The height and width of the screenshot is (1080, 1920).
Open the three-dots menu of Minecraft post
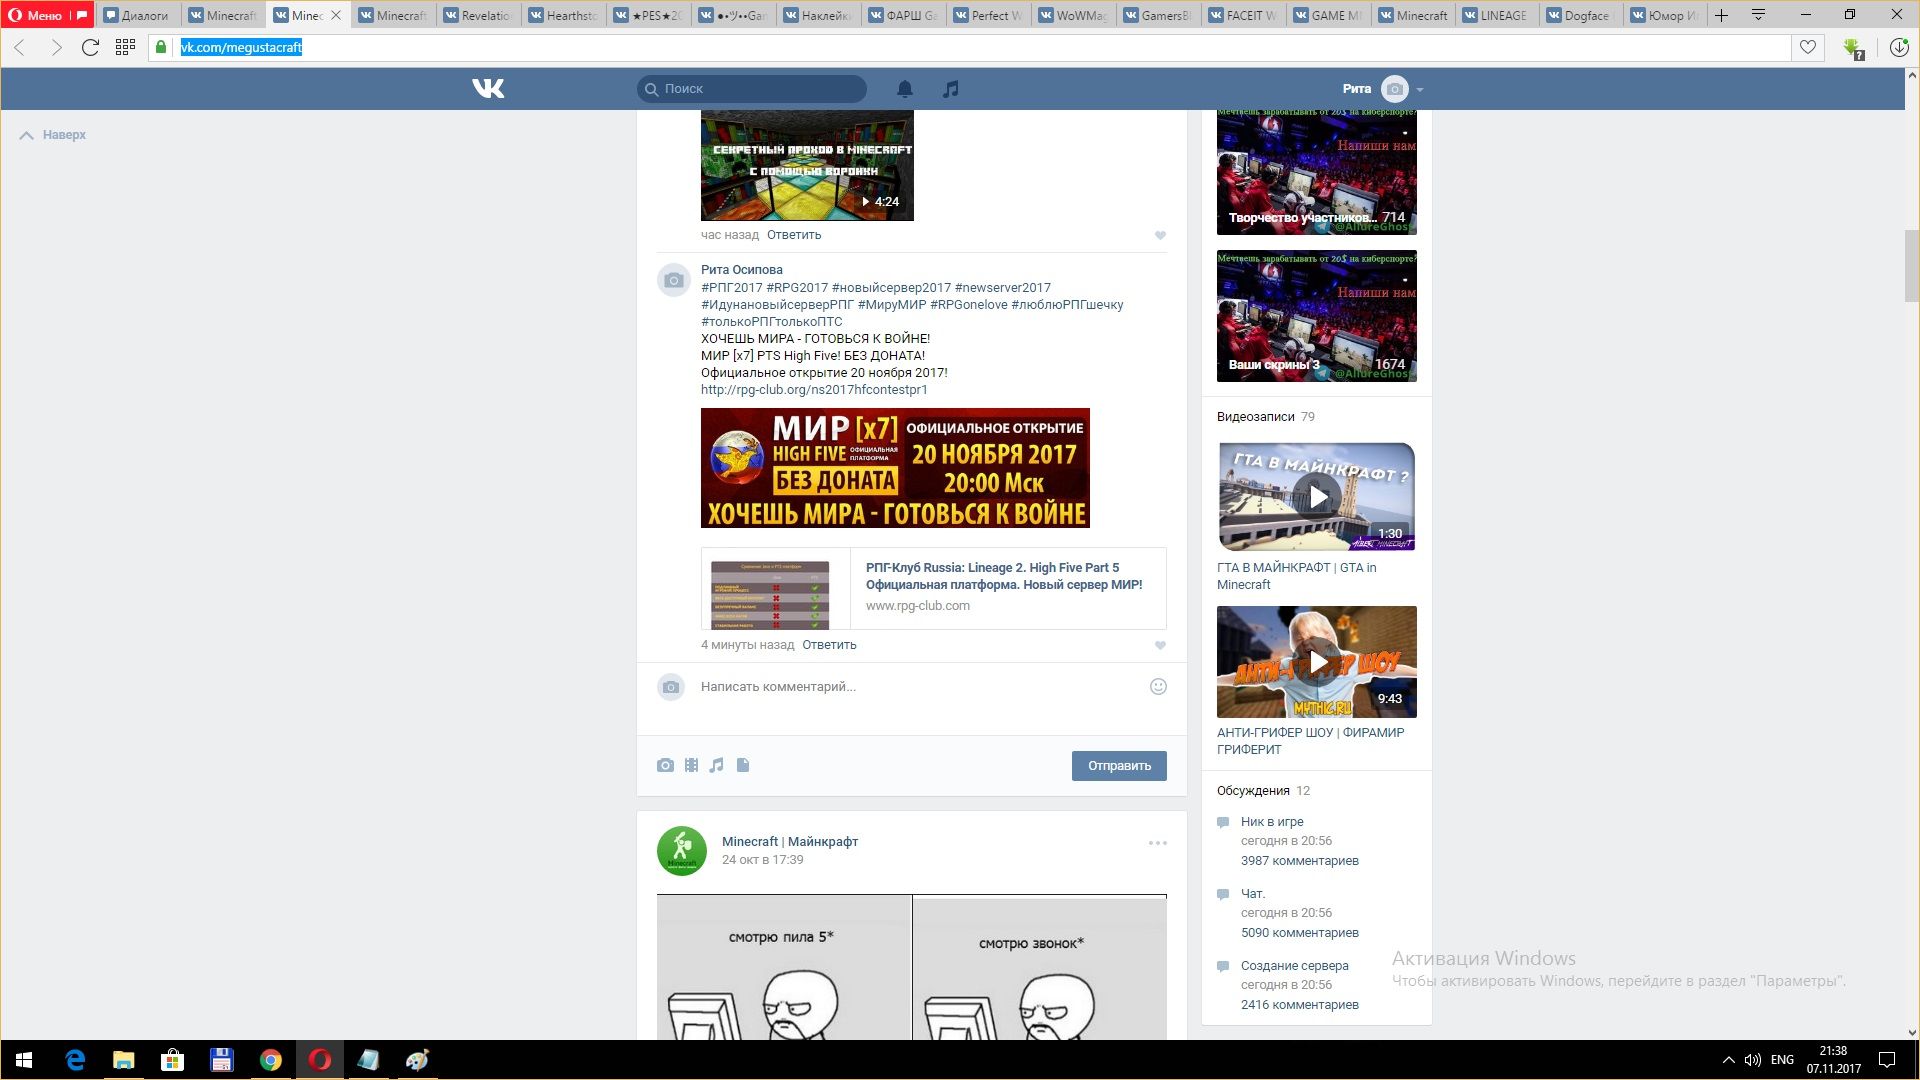1157,843
